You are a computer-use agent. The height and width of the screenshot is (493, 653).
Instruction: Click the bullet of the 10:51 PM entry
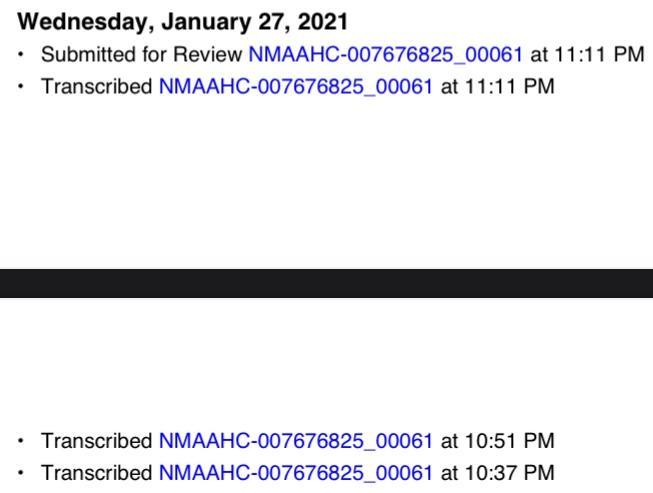(23, 441)
